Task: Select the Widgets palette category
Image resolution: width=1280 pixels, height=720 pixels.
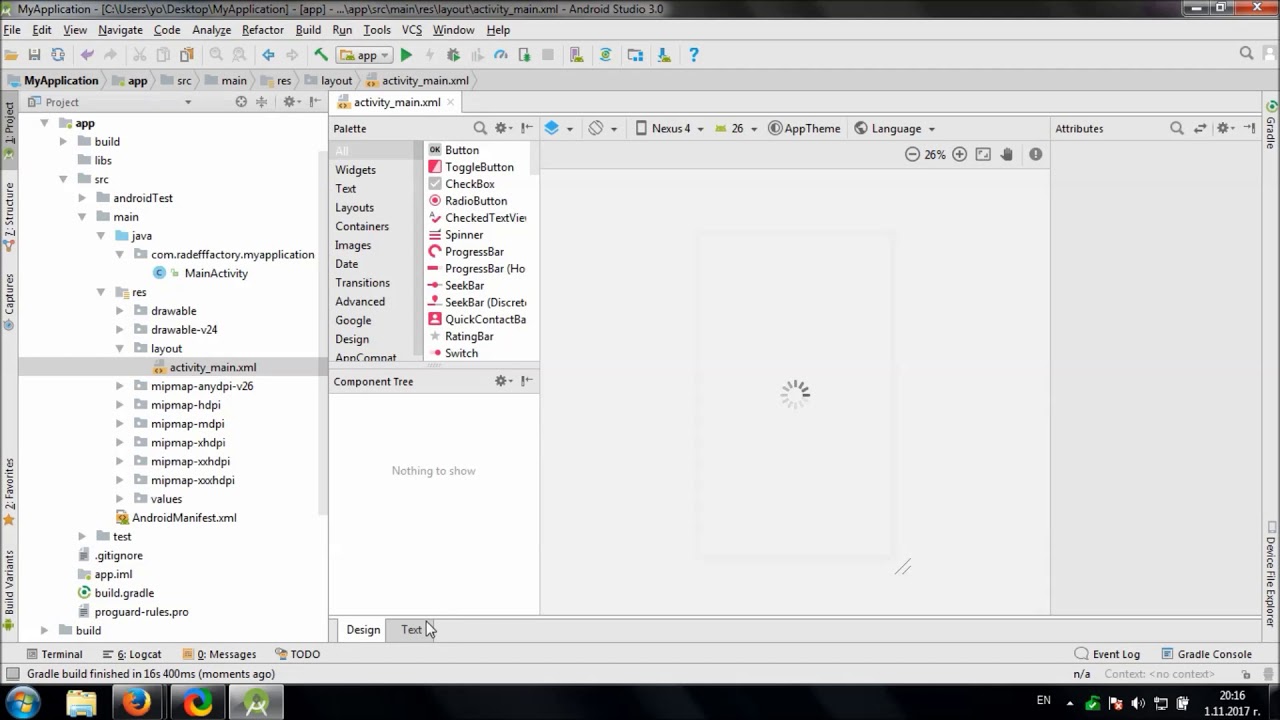Action: click(x=355, y=170)
